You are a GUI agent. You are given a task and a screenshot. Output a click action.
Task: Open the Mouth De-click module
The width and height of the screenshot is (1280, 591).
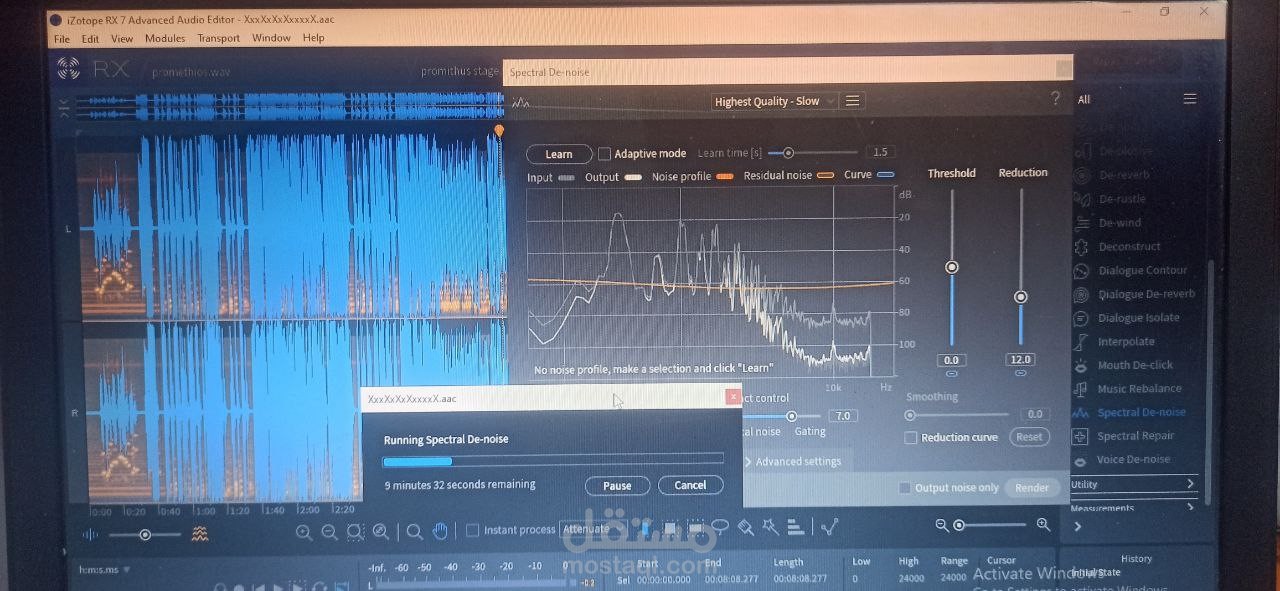pos(1135,366)
